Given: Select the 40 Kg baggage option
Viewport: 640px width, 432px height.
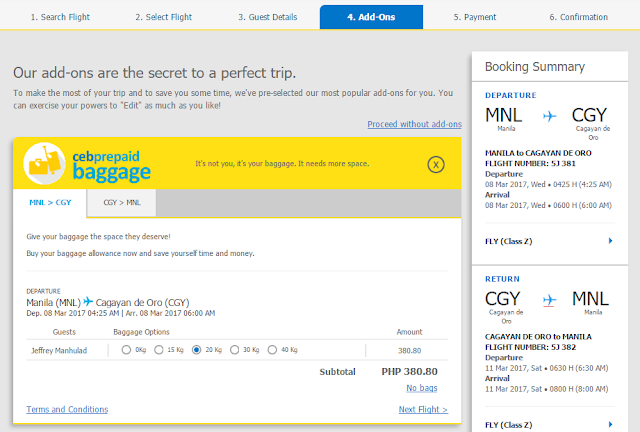Looking at the screenshot, I should point(272,350).
